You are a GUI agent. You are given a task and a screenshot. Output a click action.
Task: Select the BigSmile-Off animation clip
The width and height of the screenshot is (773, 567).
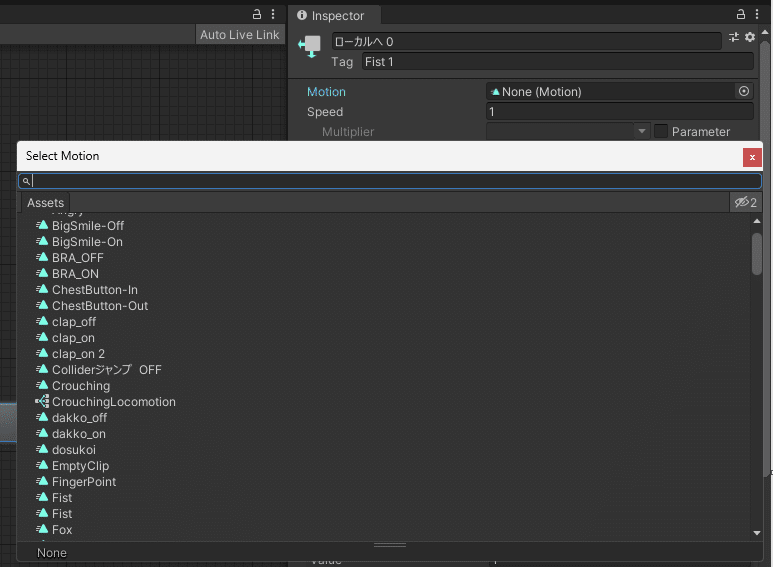(88, 225)
